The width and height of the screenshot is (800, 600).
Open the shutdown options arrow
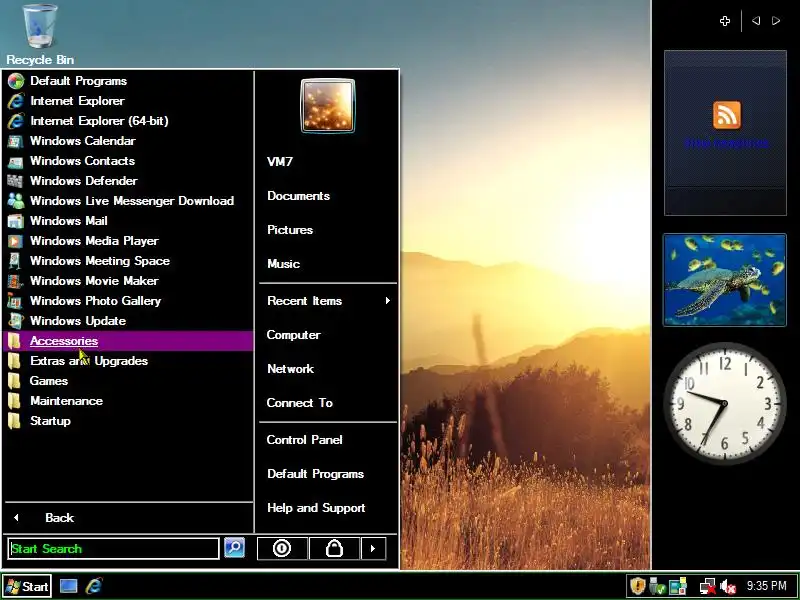pos(373,548)
